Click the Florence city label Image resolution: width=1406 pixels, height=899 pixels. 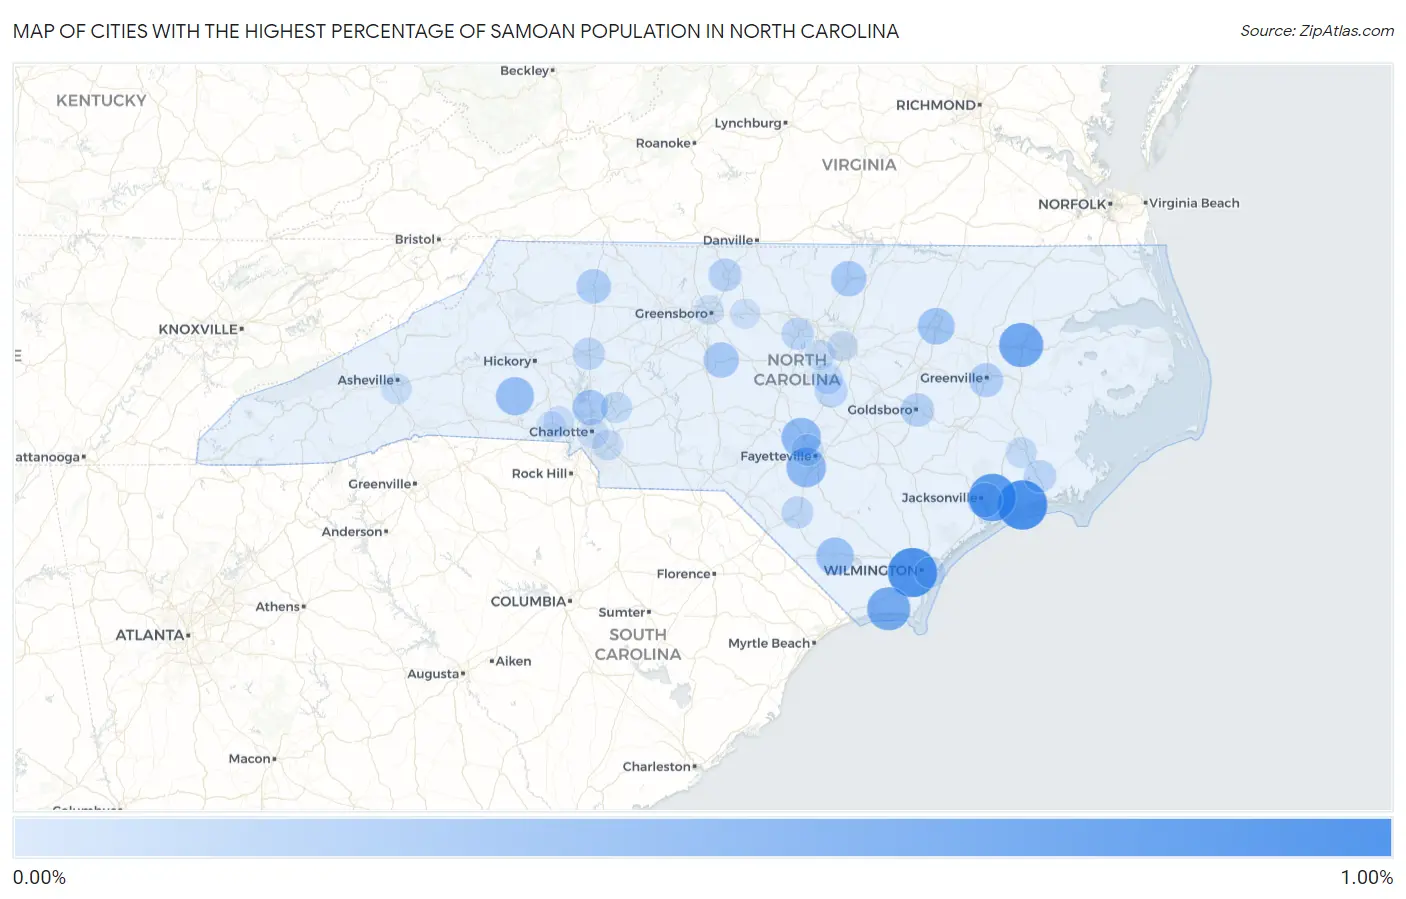point(684,574)
